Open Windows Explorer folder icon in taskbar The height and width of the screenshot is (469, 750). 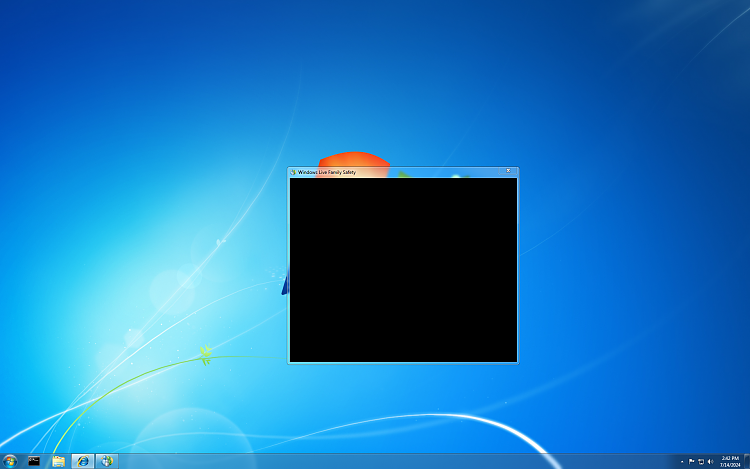pos(58,461)
